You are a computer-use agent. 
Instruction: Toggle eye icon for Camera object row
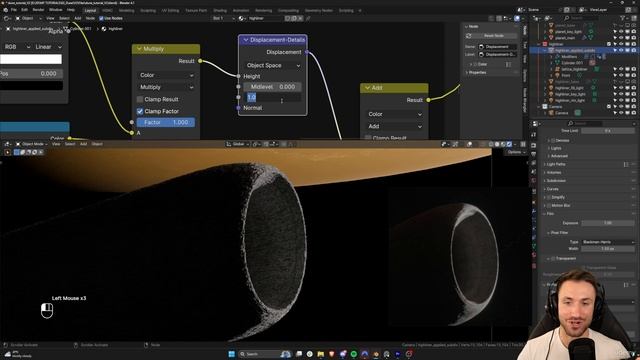click(621, 113)
